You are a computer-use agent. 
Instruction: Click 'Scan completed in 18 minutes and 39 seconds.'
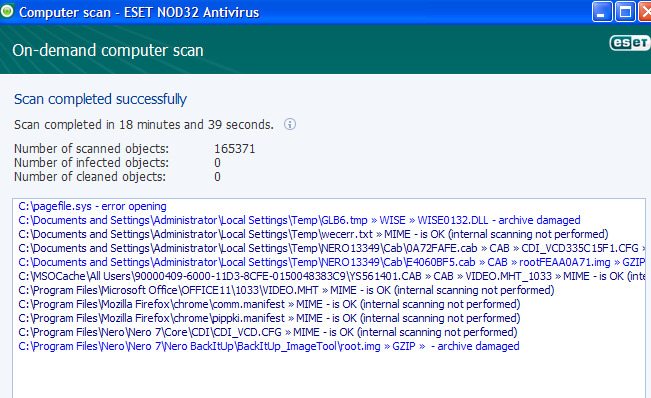144,125
